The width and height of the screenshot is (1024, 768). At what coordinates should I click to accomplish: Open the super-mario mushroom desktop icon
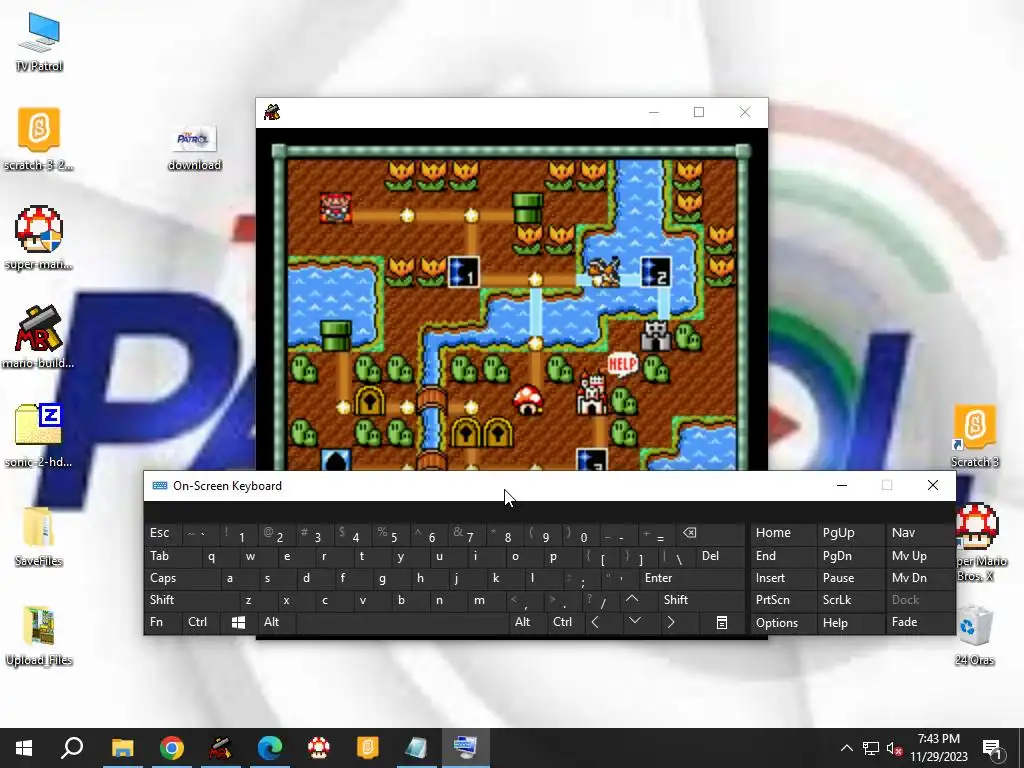39,238
